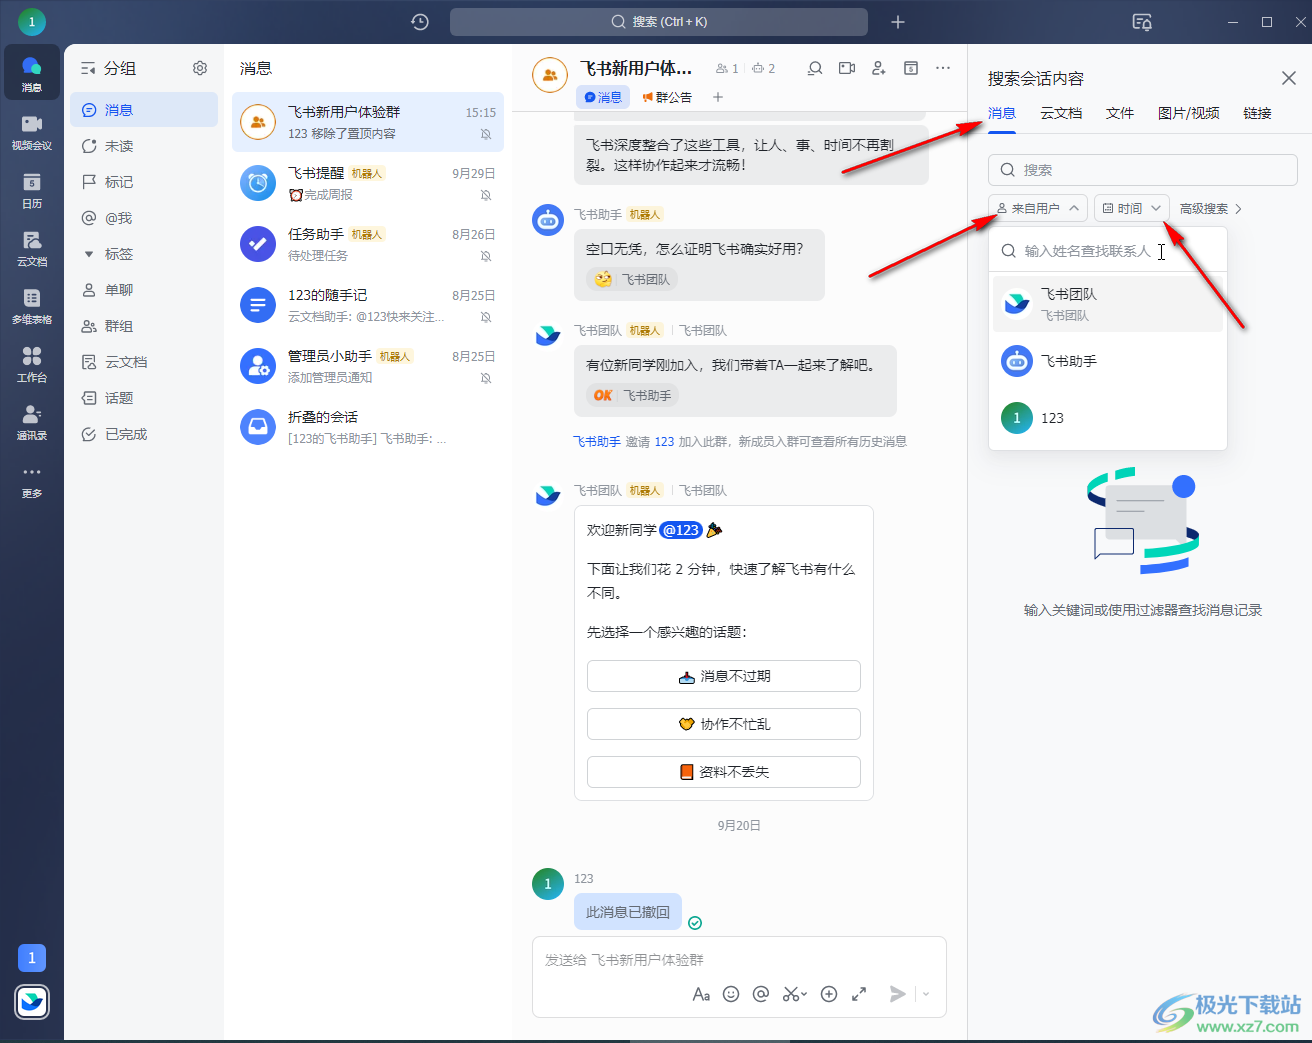Click the history clock icon in title bar

coord(420,22)
